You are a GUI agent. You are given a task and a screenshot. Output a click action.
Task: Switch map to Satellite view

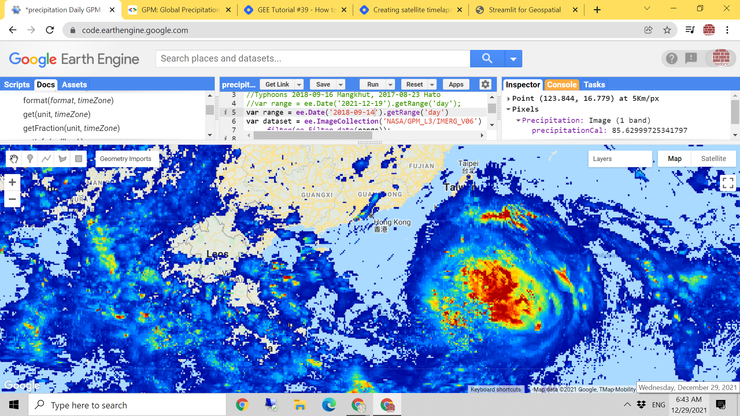(x=713, y=158)
